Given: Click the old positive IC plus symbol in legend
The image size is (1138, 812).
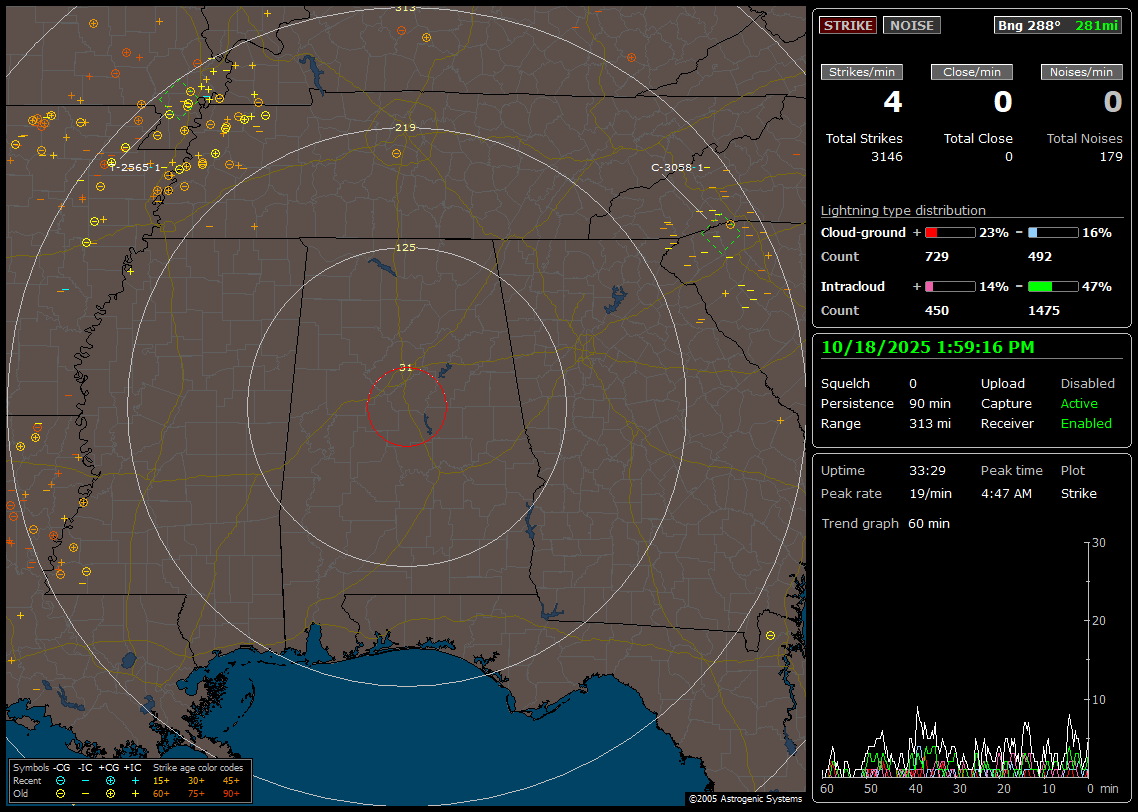Looking at the screenshot, I should (135, 793).
